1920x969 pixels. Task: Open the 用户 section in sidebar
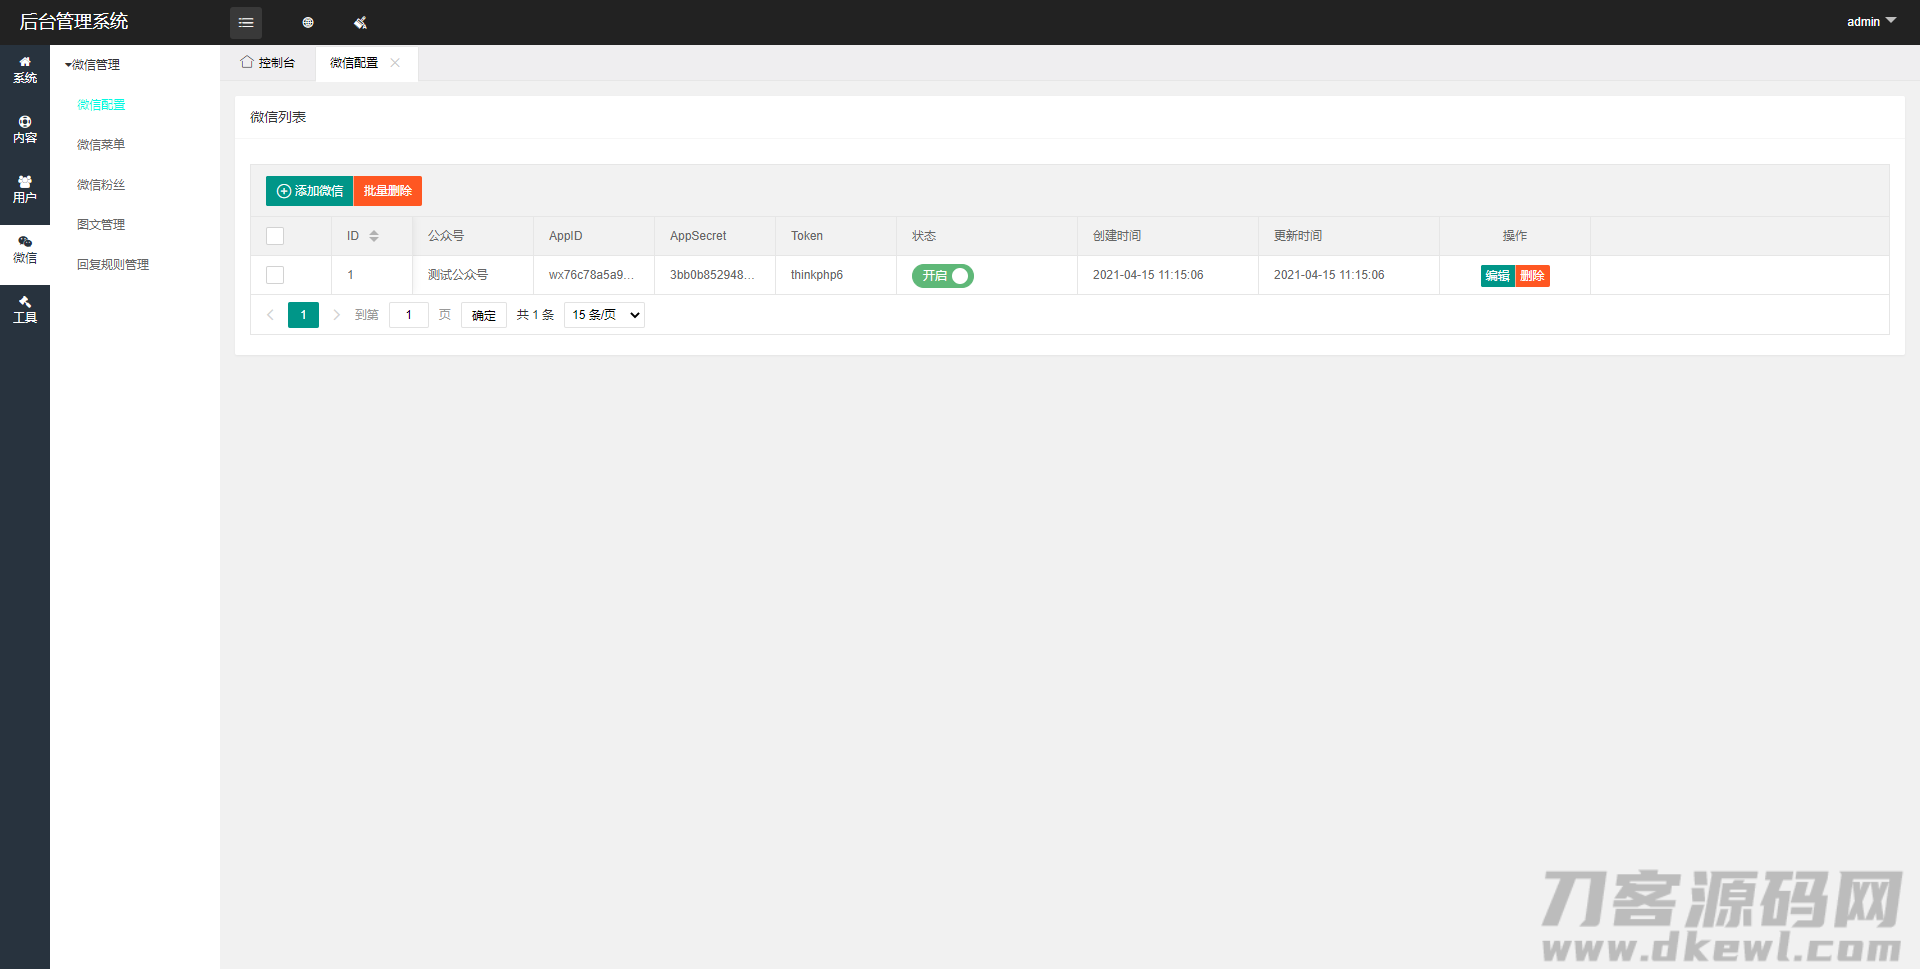click(x=25, y=189)
